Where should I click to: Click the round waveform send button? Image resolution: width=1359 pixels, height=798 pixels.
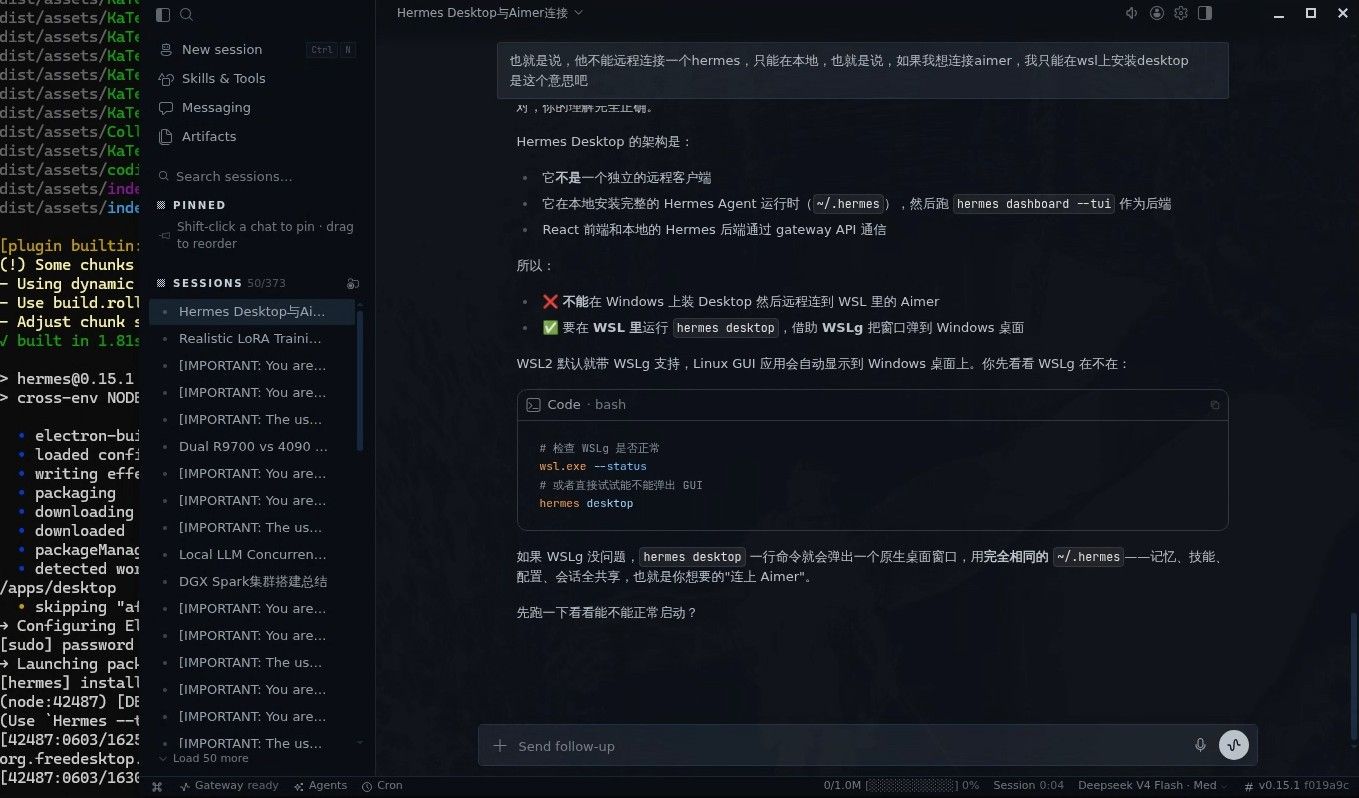coord(1234,745)
